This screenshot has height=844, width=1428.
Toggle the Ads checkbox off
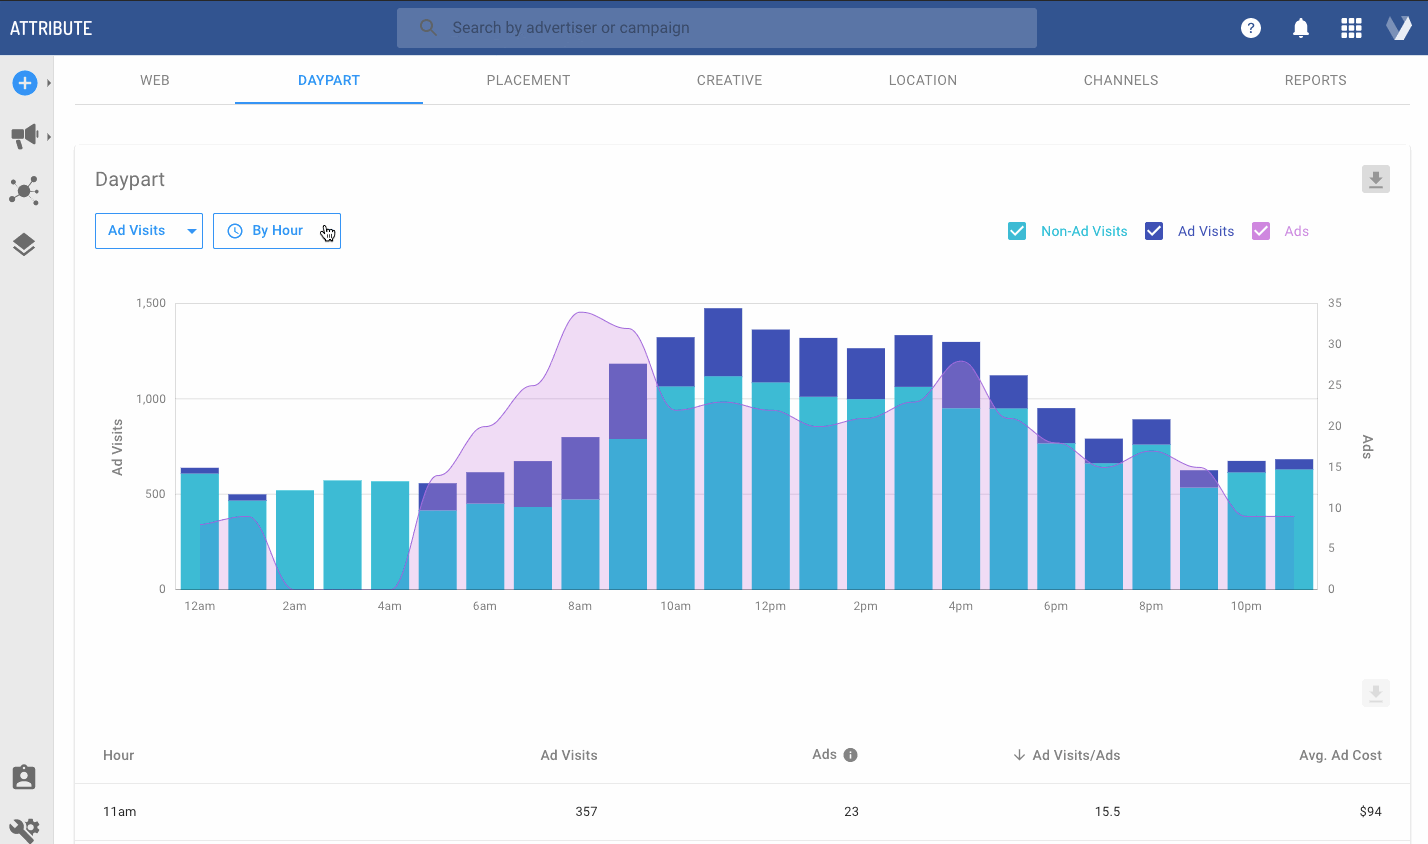point(1261,230)
